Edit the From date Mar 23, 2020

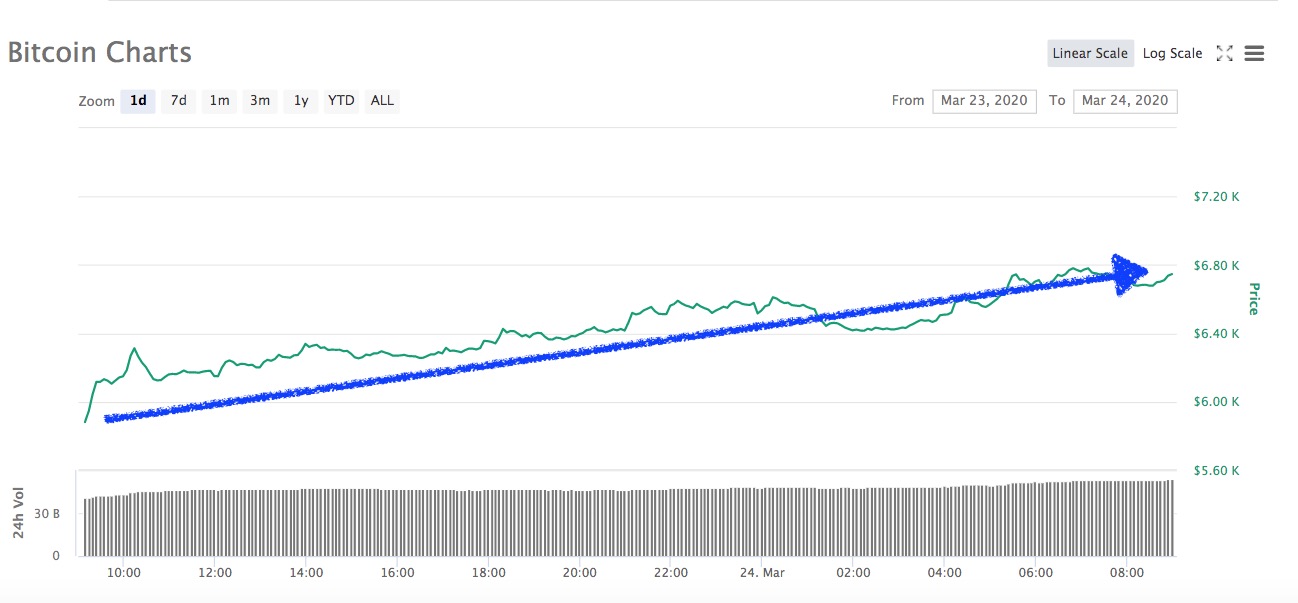tap(984, 101)
